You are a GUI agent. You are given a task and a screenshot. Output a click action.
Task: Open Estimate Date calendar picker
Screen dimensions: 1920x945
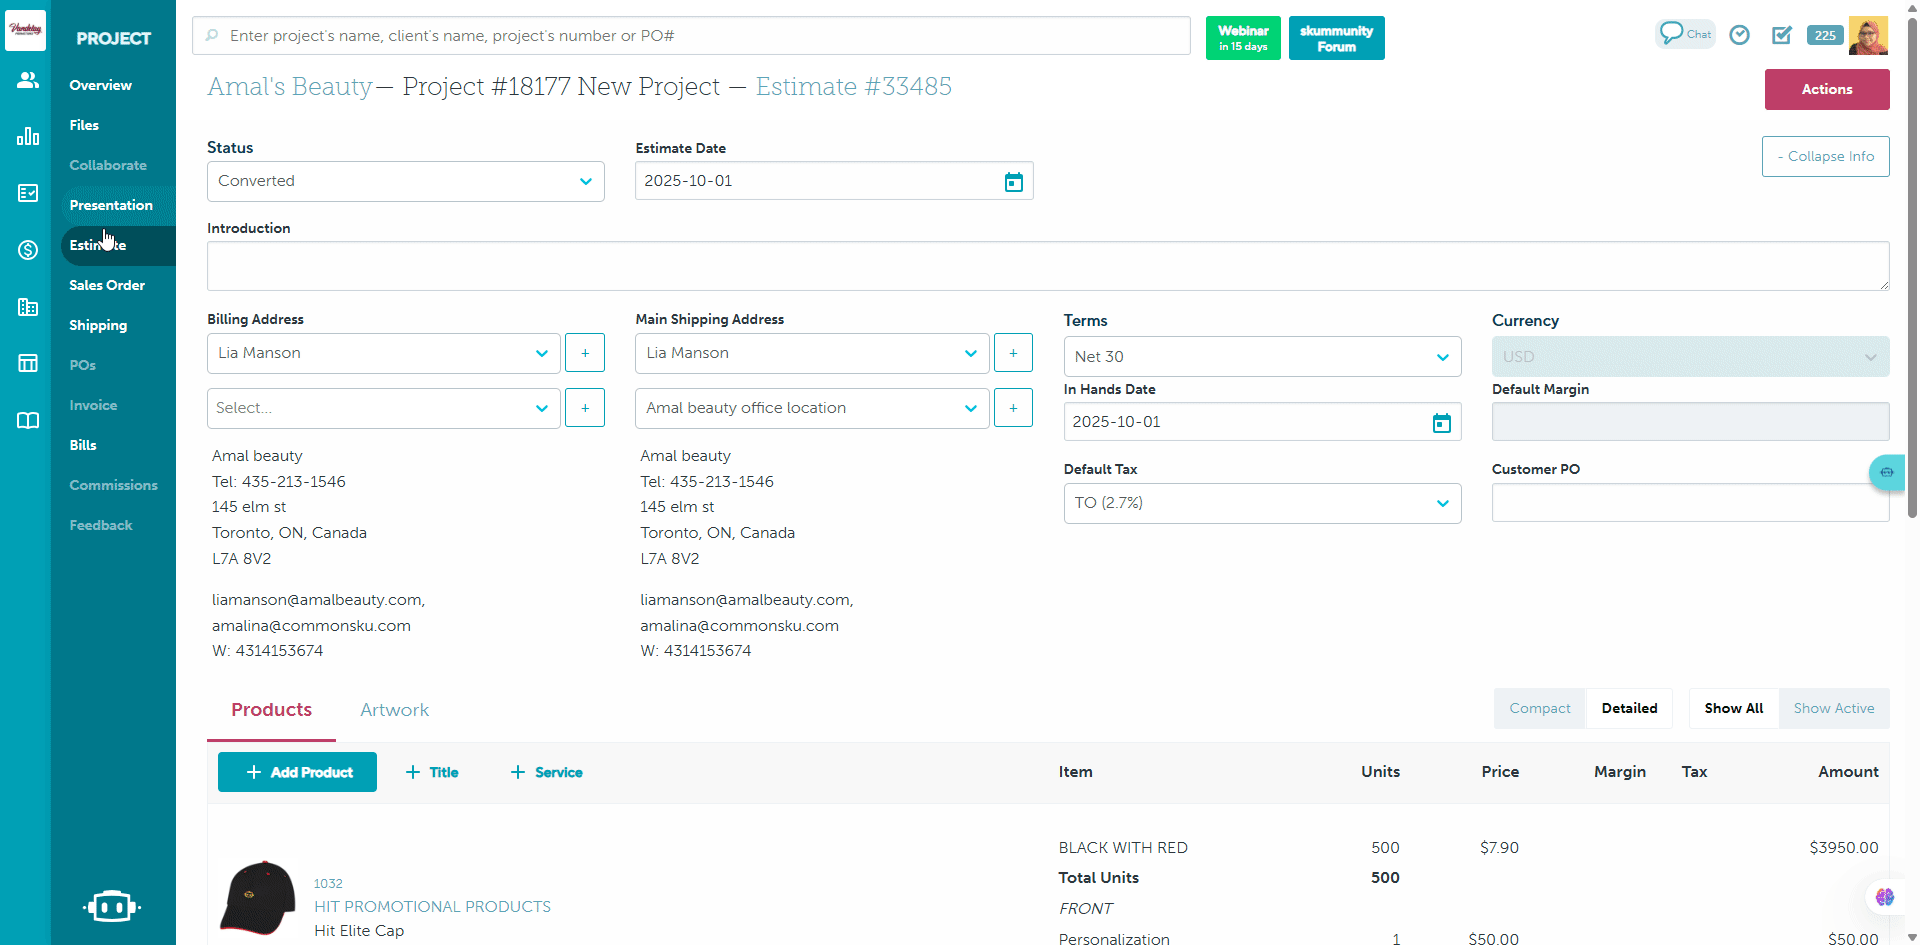(1013, 182)
